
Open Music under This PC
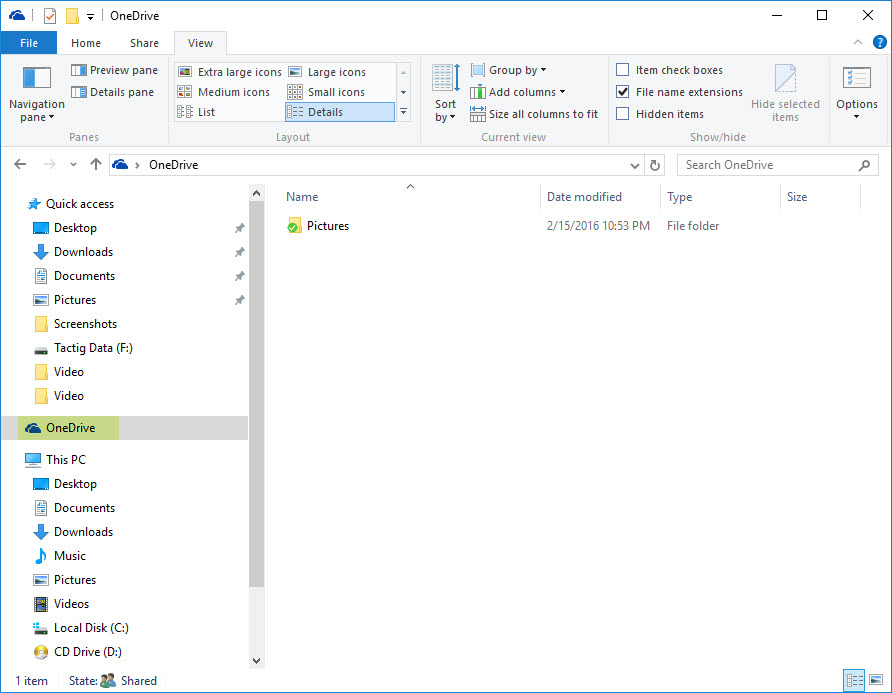click(x=69, y=556)
